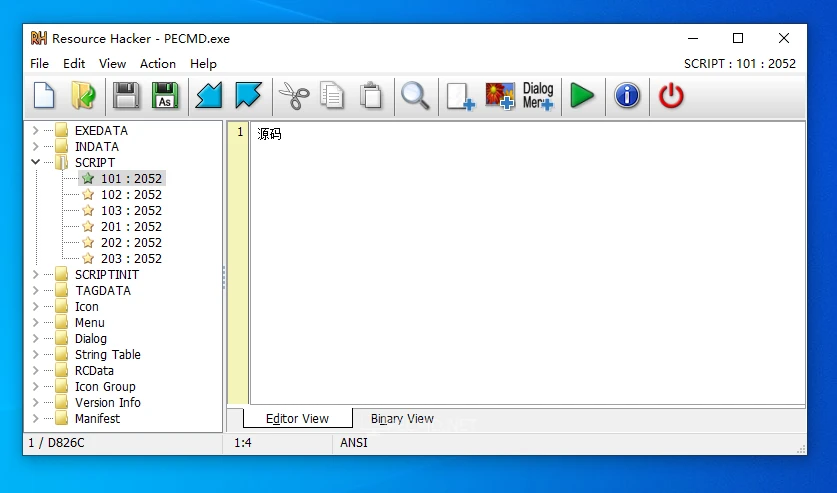Click the SCRIPT open folder icon
Viewport: 837px width, 493px height.
pos(61,162)
